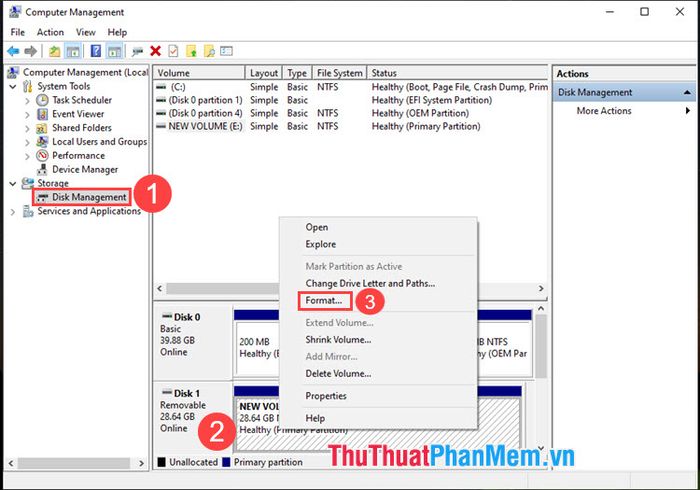The width and height of the screenshot is (700, 490).
Task: Choose Shrink Volume... from context menu
Action: pyautogui.click(x=338, y=340)
